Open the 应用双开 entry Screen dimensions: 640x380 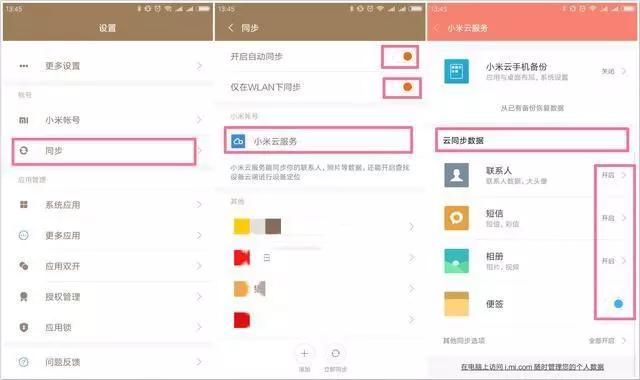click(x=109, y=266)
